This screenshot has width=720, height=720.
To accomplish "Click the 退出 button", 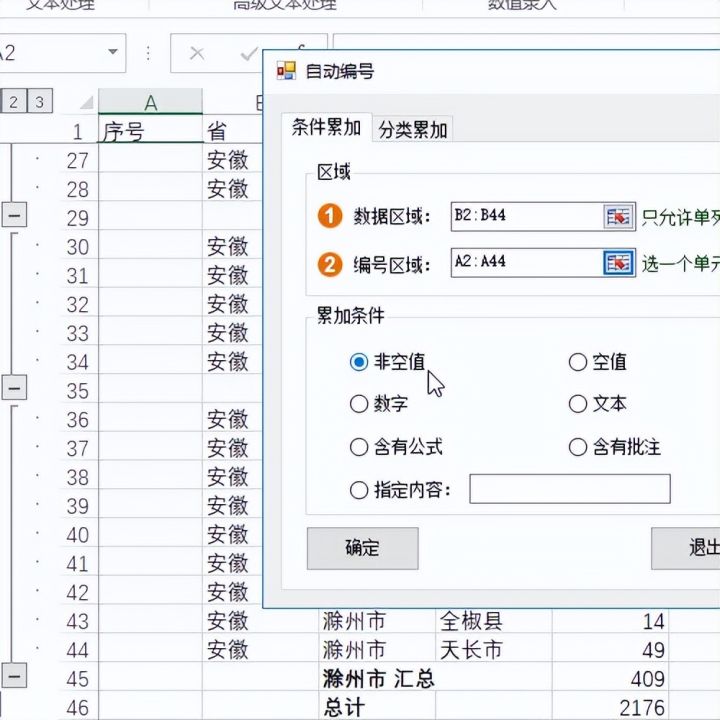I will (686, 548).
